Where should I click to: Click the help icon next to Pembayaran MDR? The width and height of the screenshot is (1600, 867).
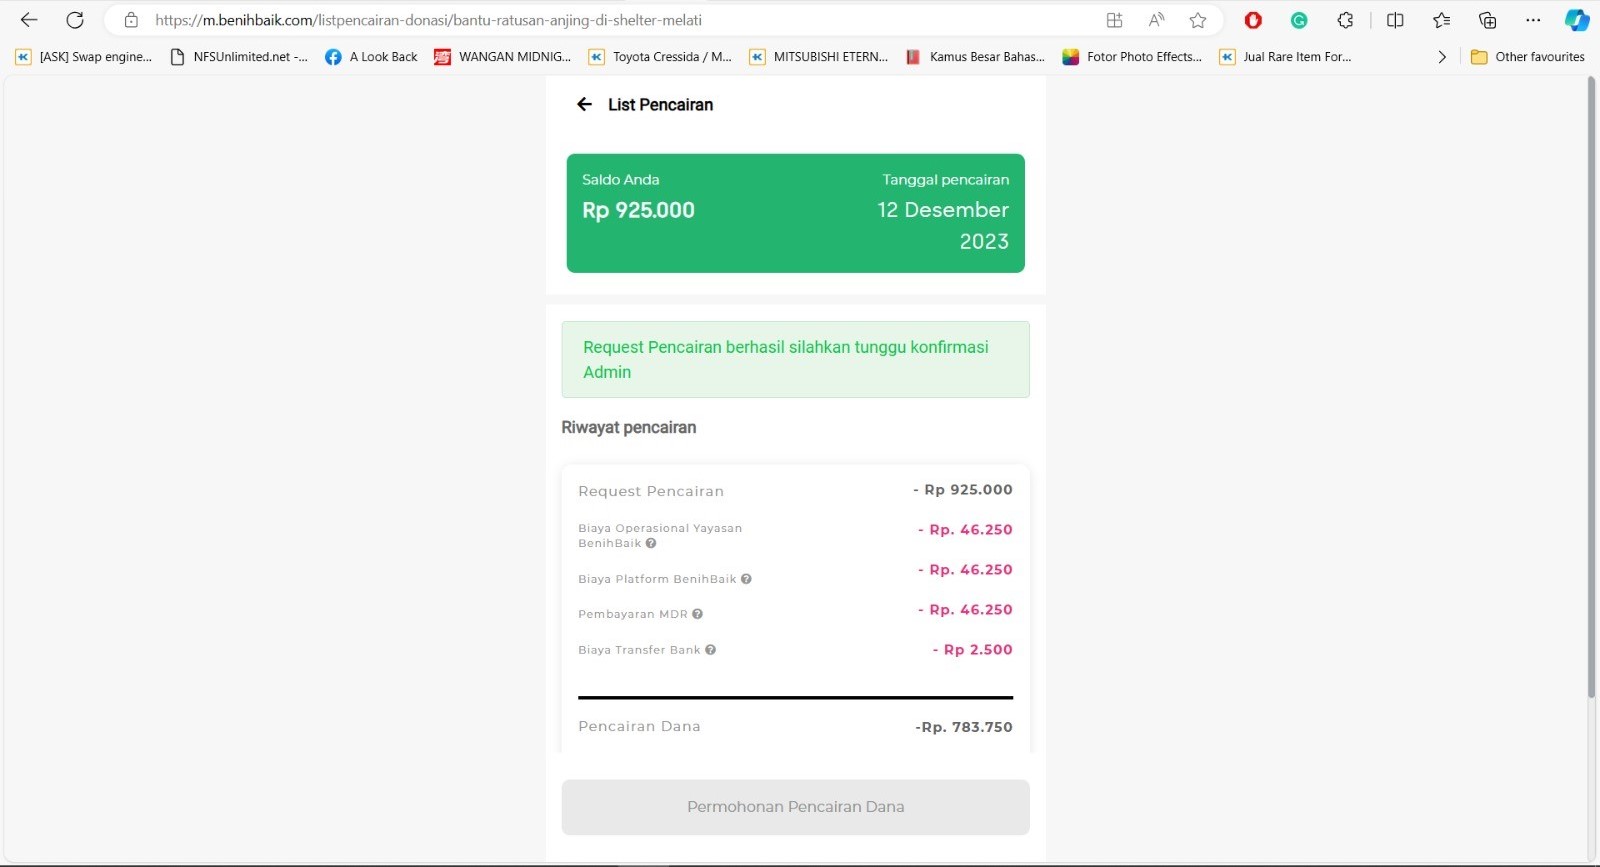coord(698,614)
